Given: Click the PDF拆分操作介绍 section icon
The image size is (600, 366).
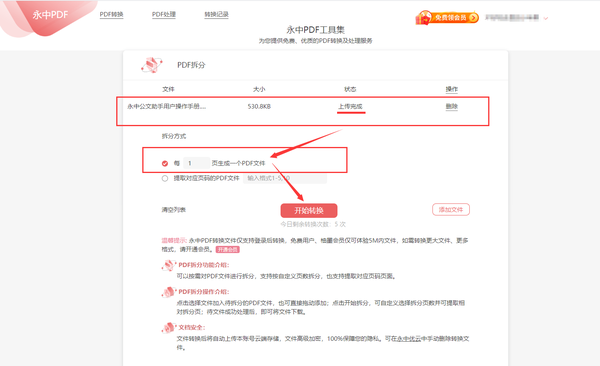Looking at the screenshot, I should [168, 292].
